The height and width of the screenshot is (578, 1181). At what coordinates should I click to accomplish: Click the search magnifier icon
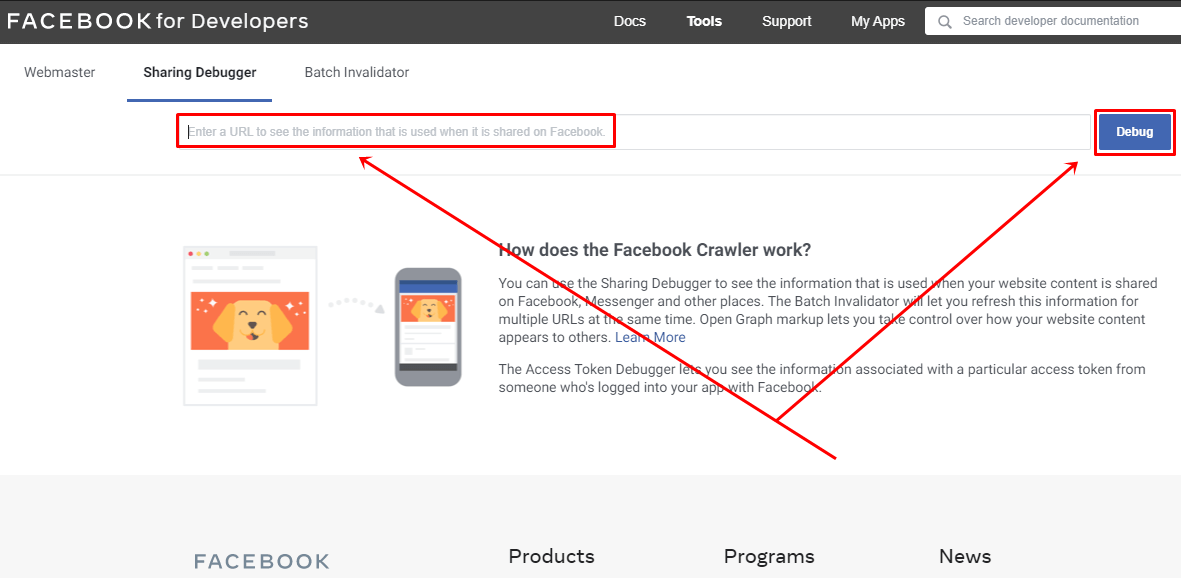click(945, 21)
